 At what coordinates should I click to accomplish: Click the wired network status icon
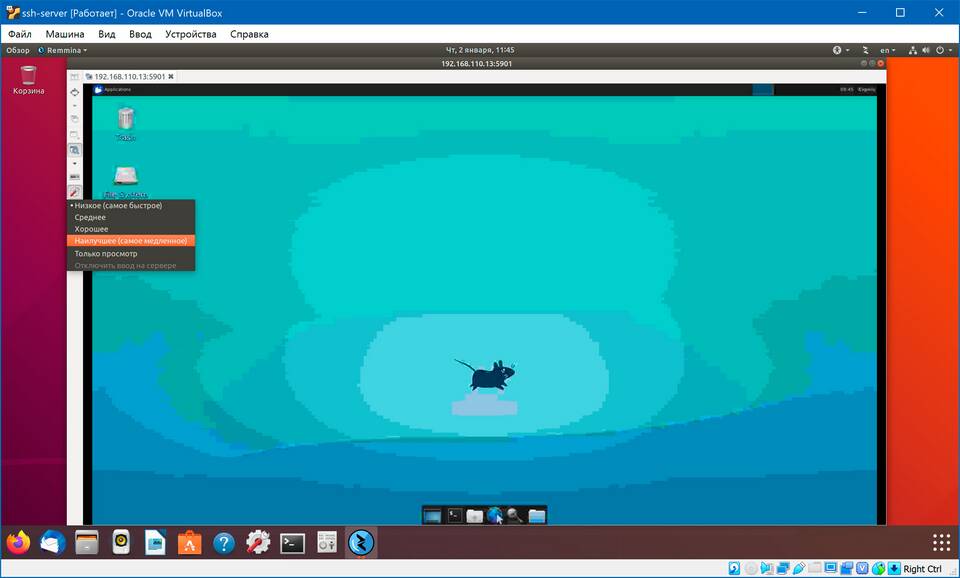coord(913,50)
